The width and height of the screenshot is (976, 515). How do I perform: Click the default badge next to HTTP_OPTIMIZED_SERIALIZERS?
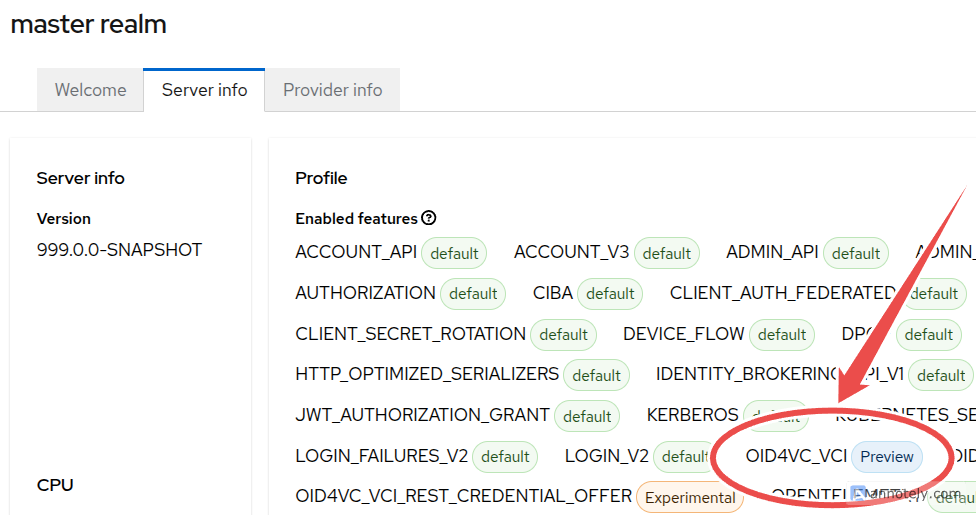(596, 376)
